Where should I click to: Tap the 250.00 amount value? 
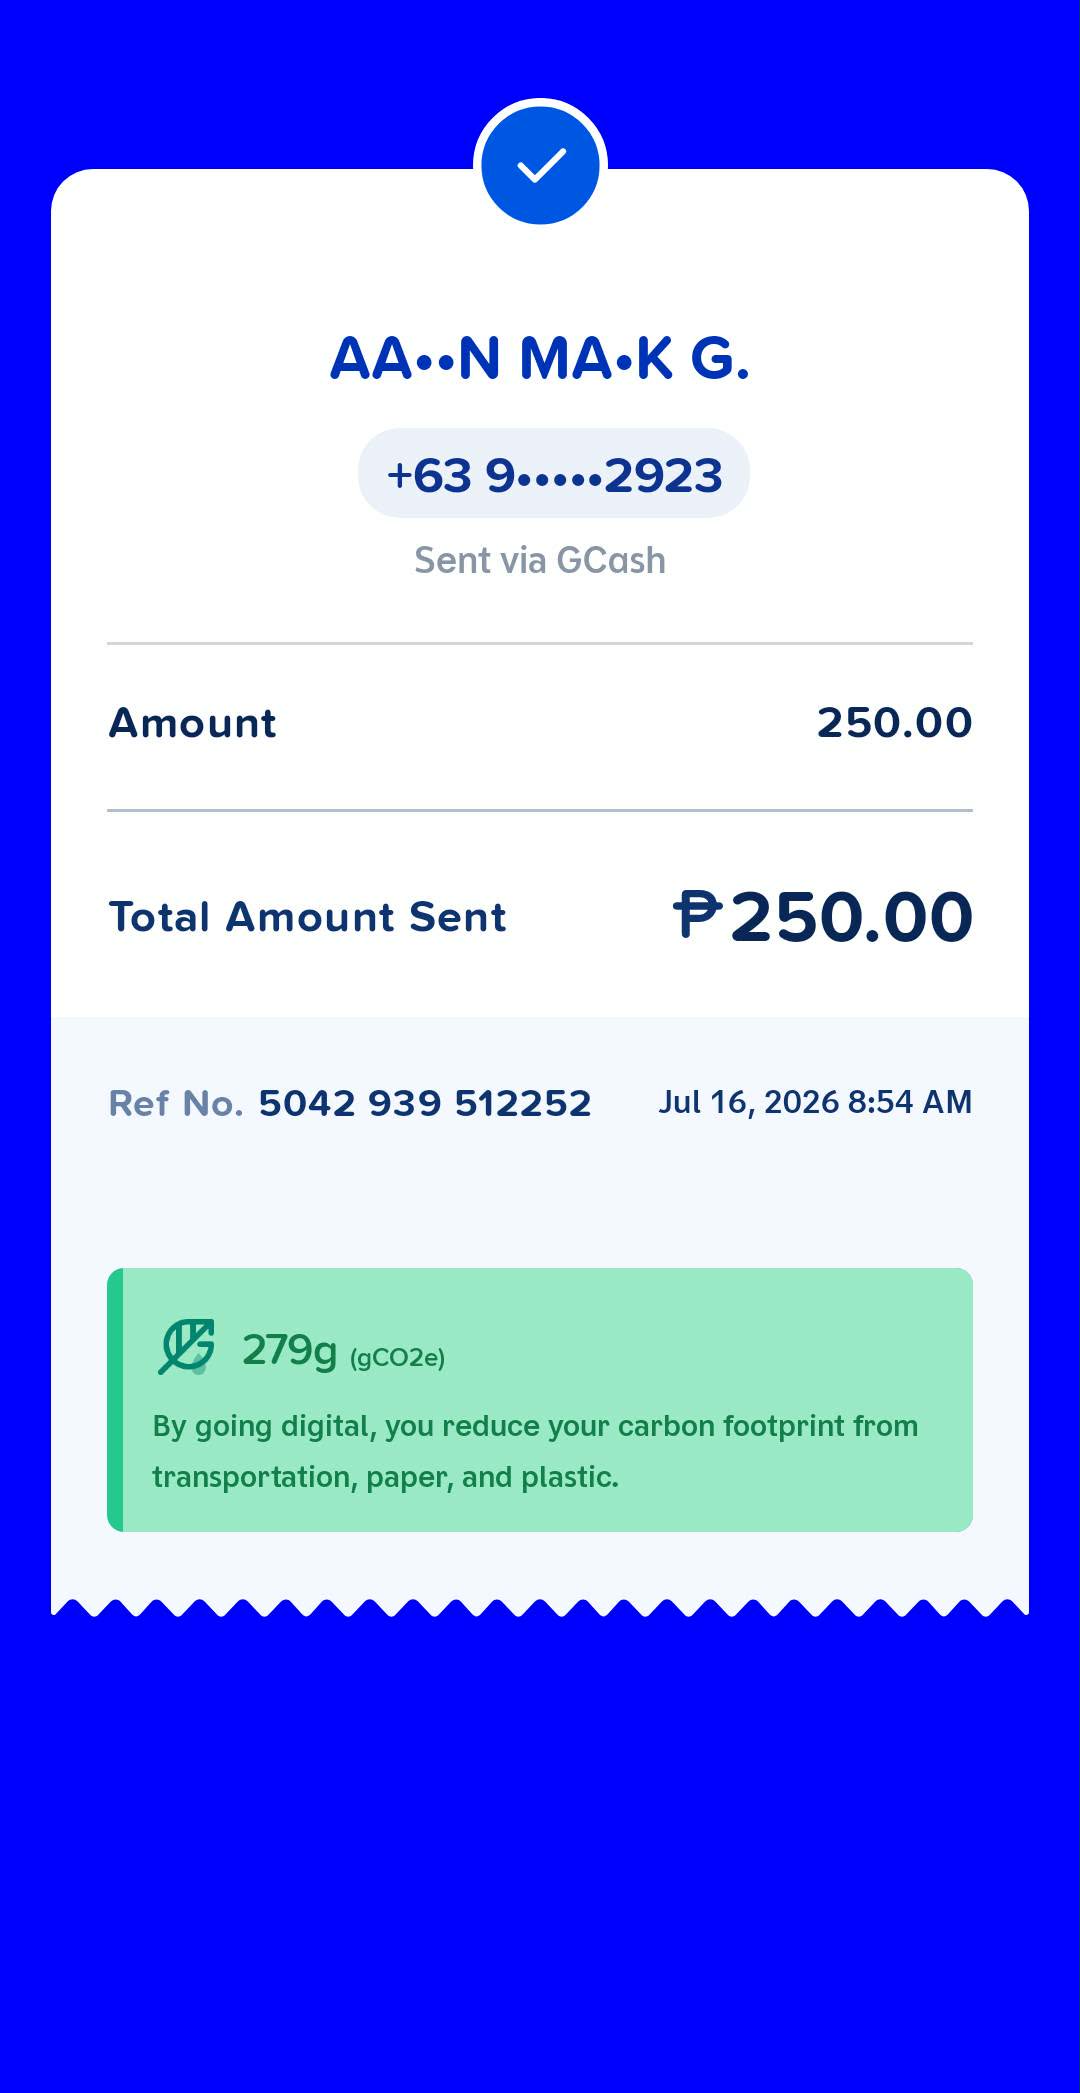[895, 723]
